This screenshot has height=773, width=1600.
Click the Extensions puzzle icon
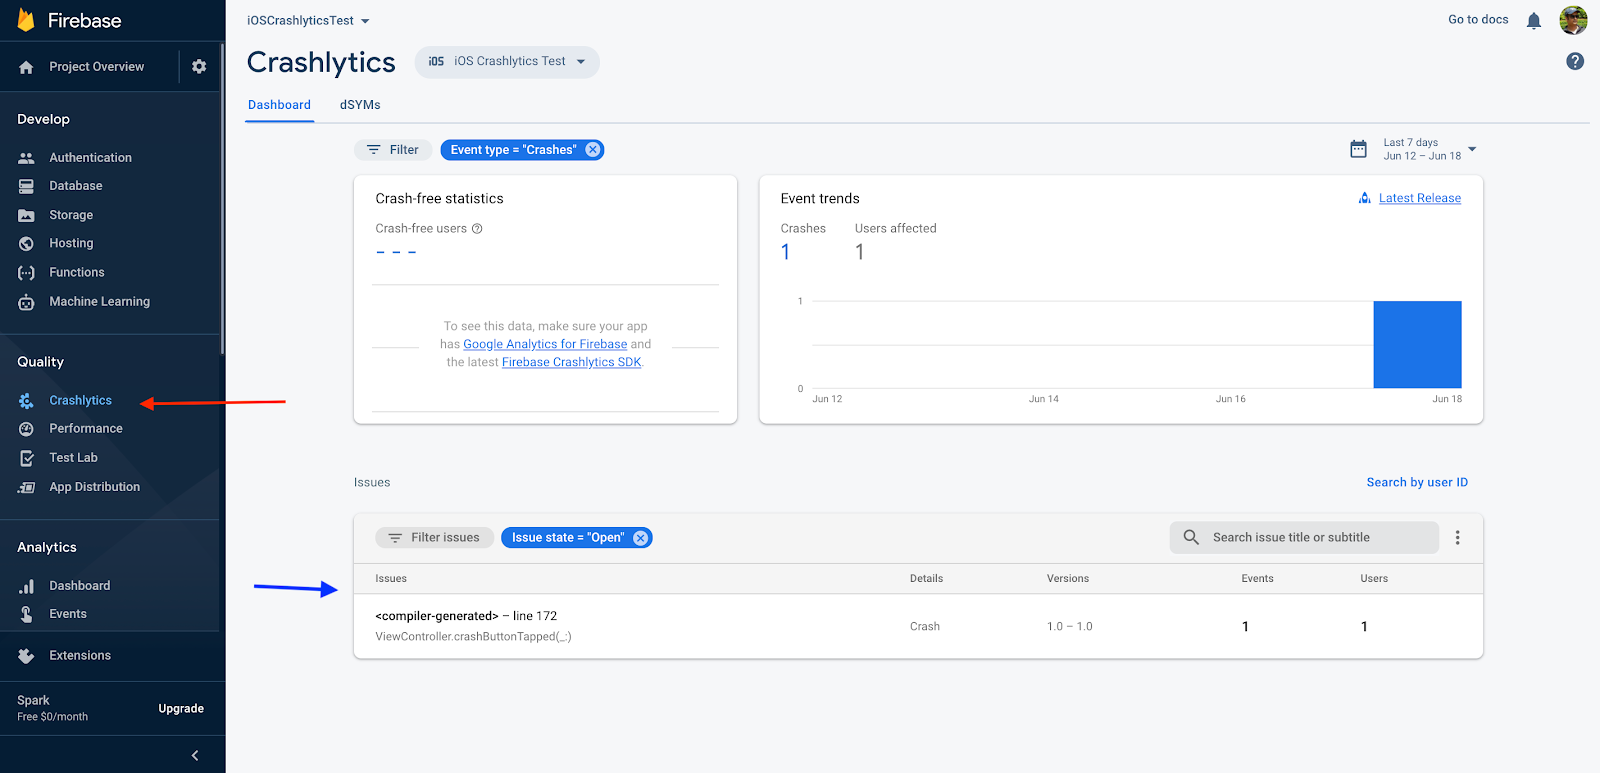click(x=26, y=656)
